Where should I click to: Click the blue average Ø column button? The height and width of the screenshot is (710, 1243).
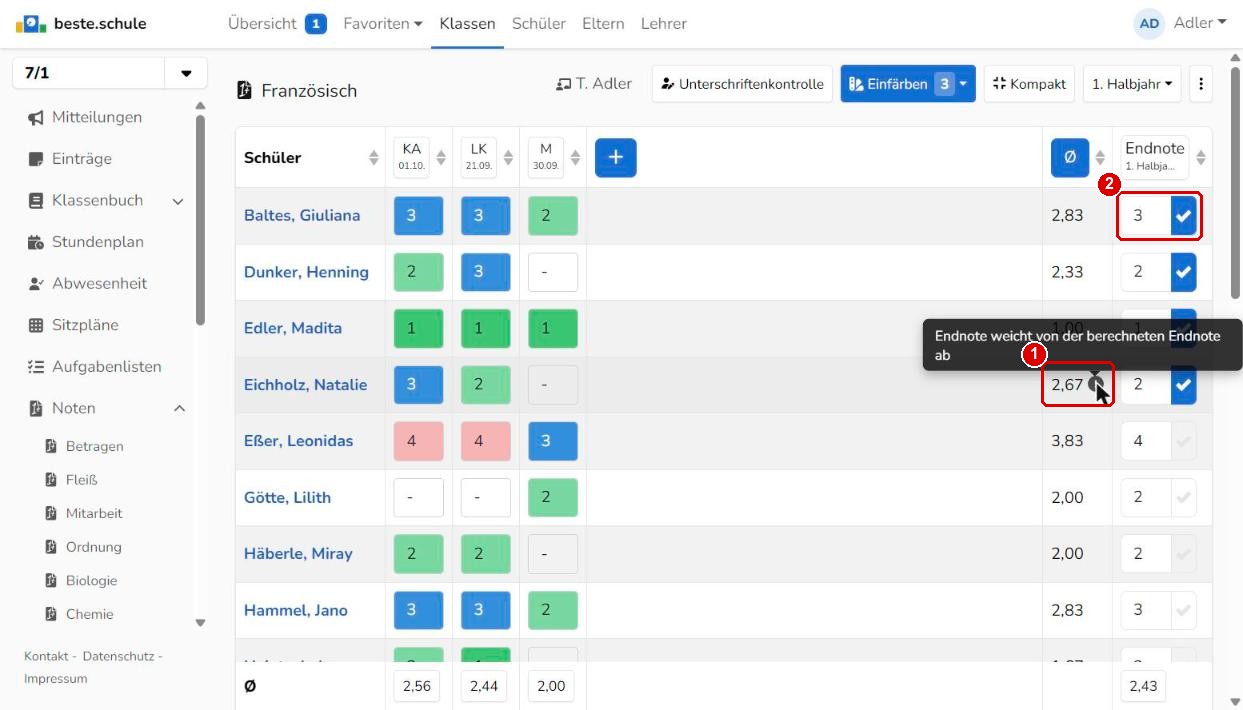coord(1070,157)
